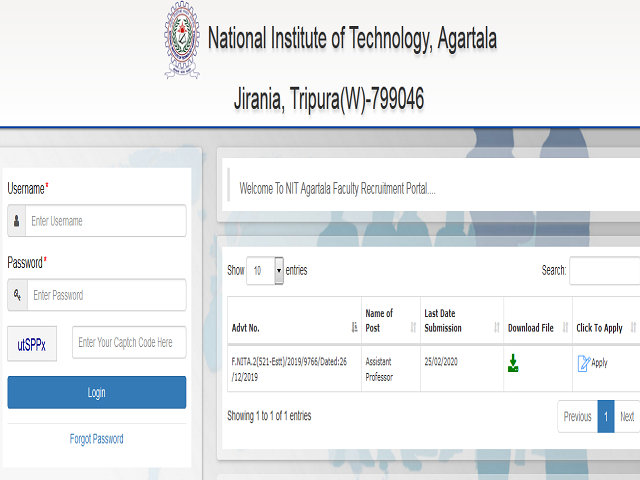Click sort arrows on Download File column

565,327
